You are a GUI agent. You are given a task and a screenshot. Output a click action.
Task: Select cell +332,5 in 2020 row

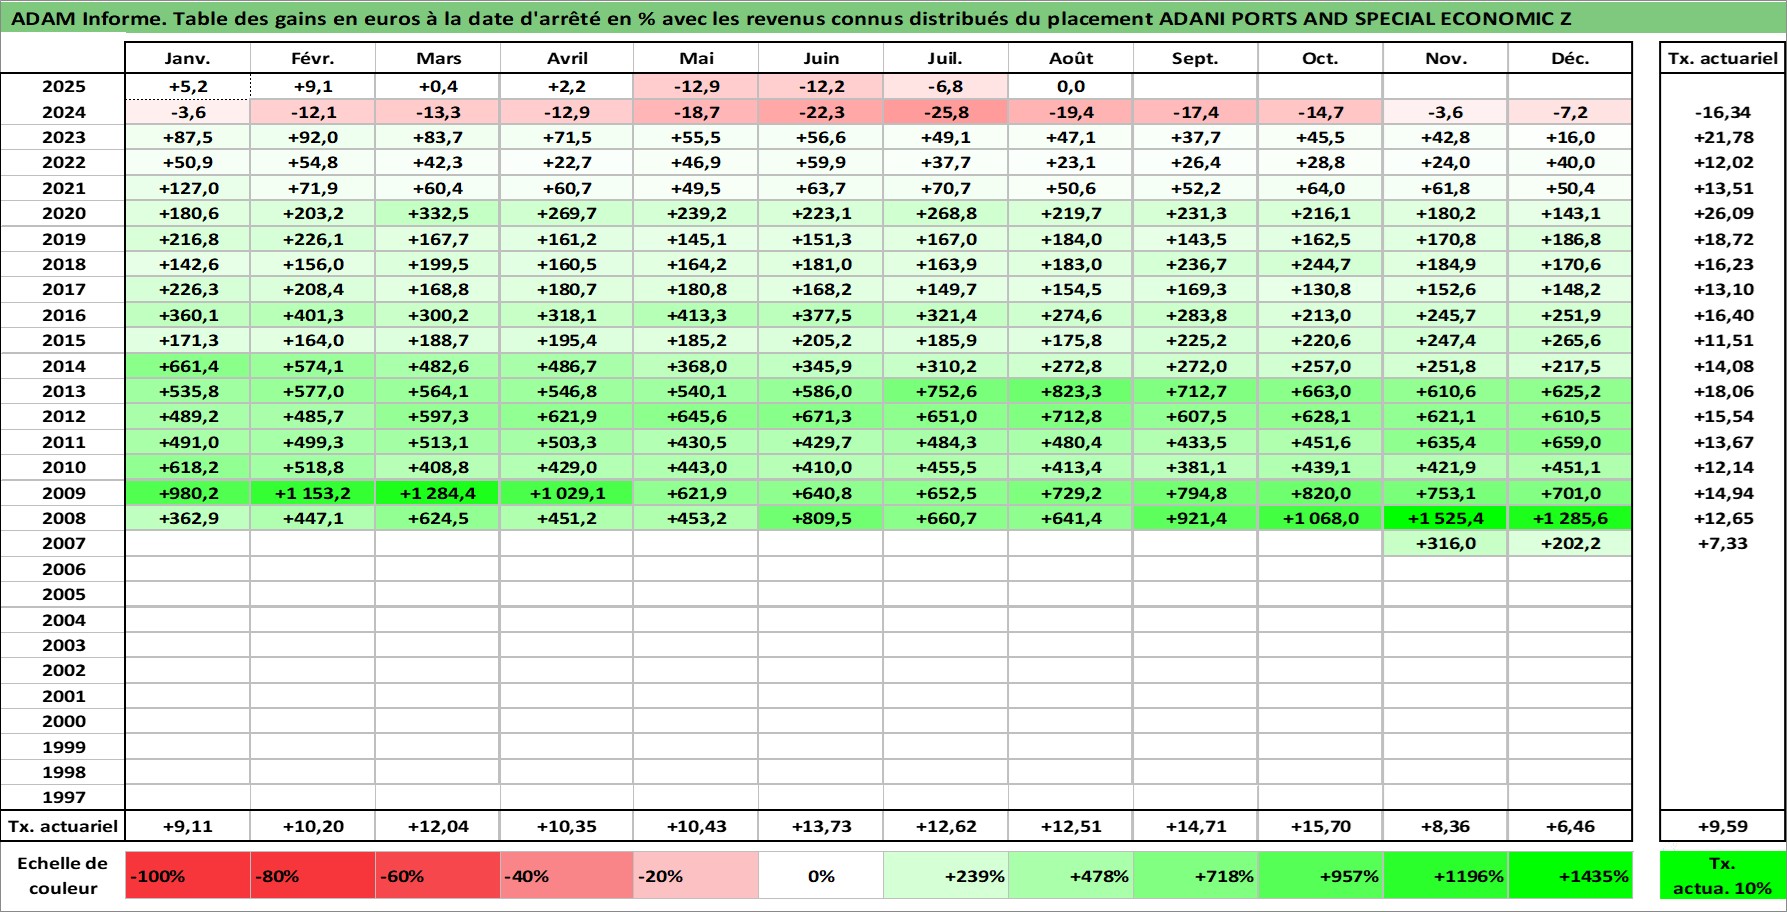(438, 213)
